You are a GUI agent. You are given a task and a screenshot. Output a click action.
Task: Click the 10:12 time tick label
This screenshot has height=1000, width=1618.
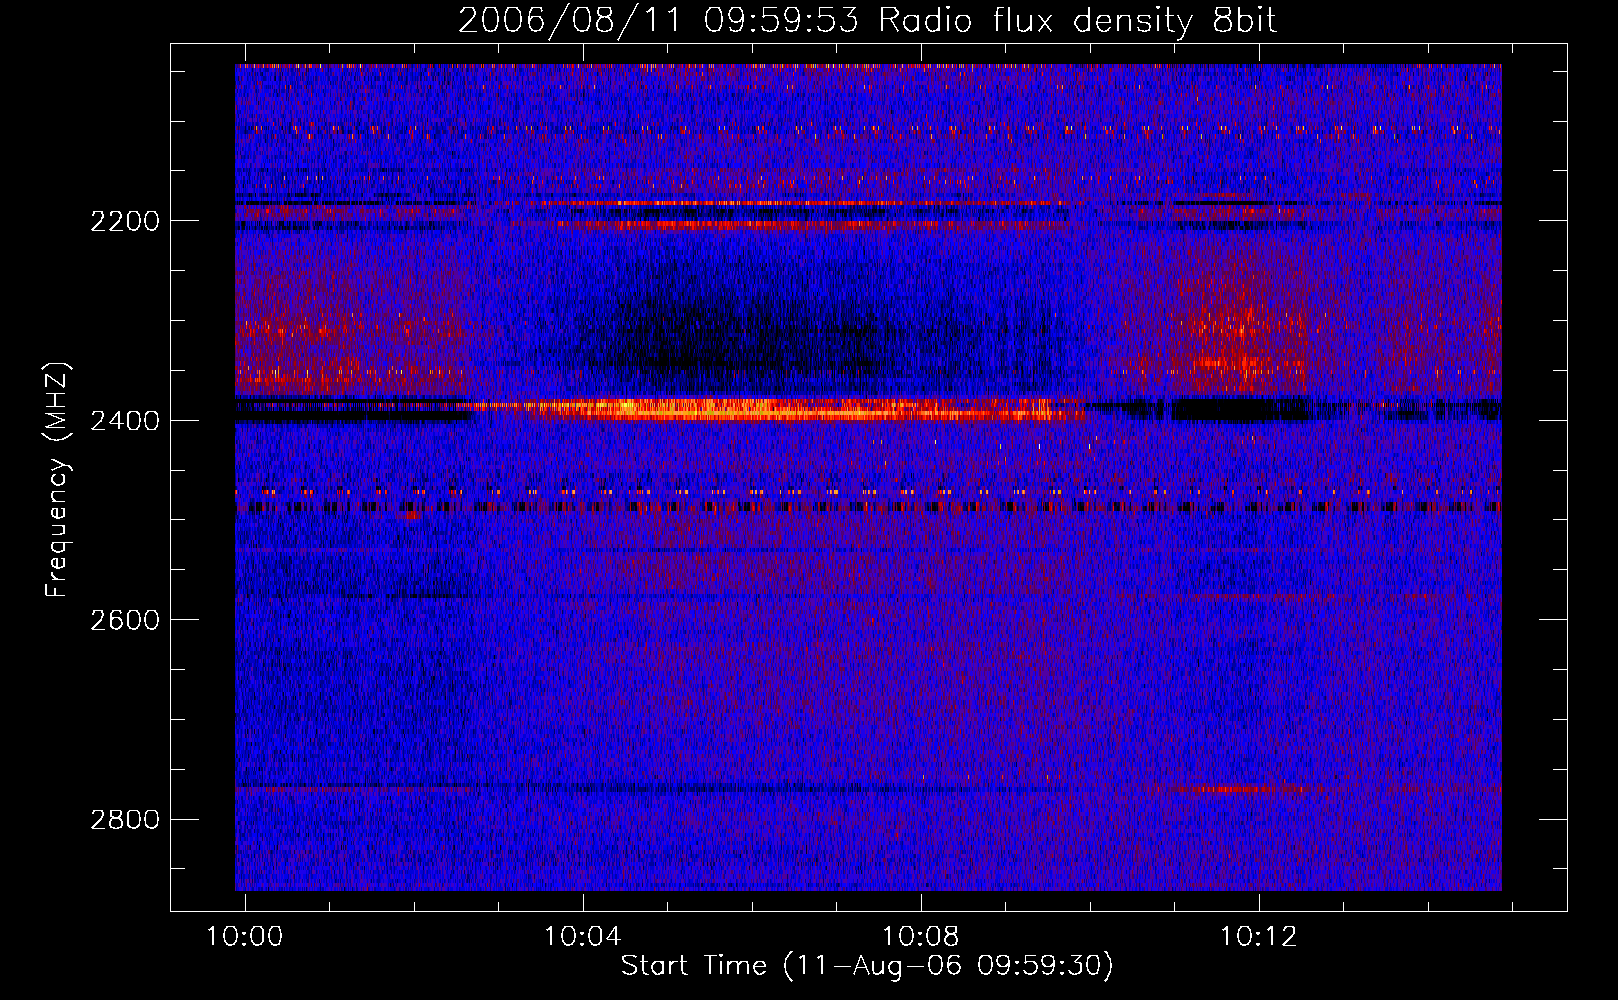[1259, 936]
